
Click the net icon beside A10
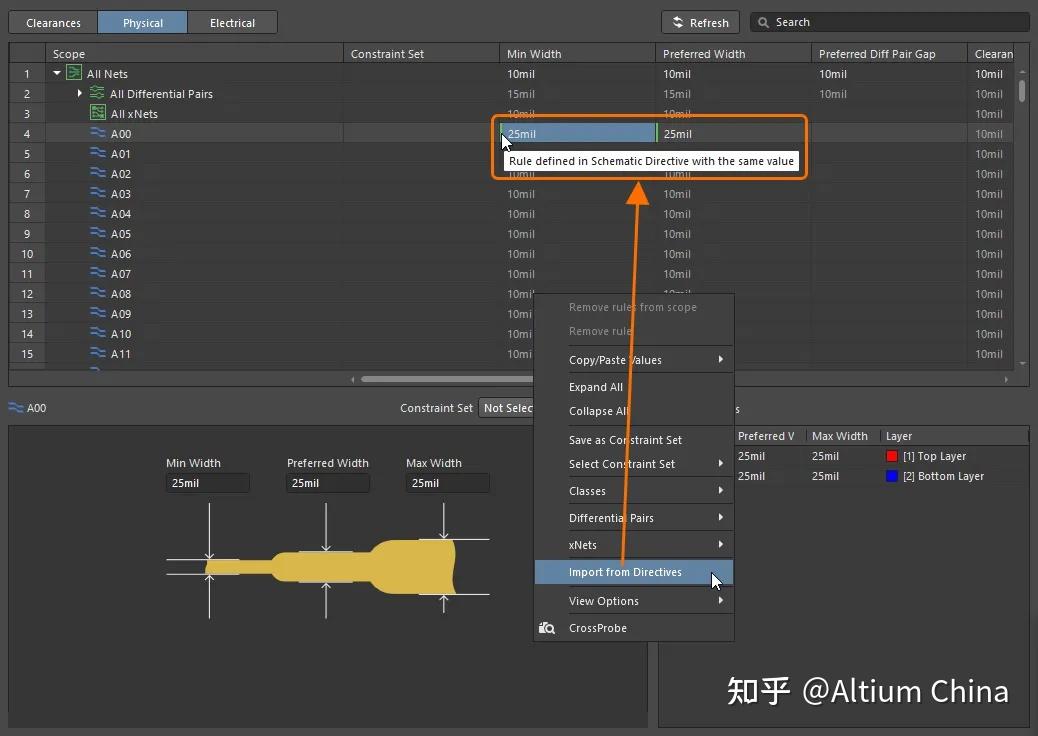(98, 333)
